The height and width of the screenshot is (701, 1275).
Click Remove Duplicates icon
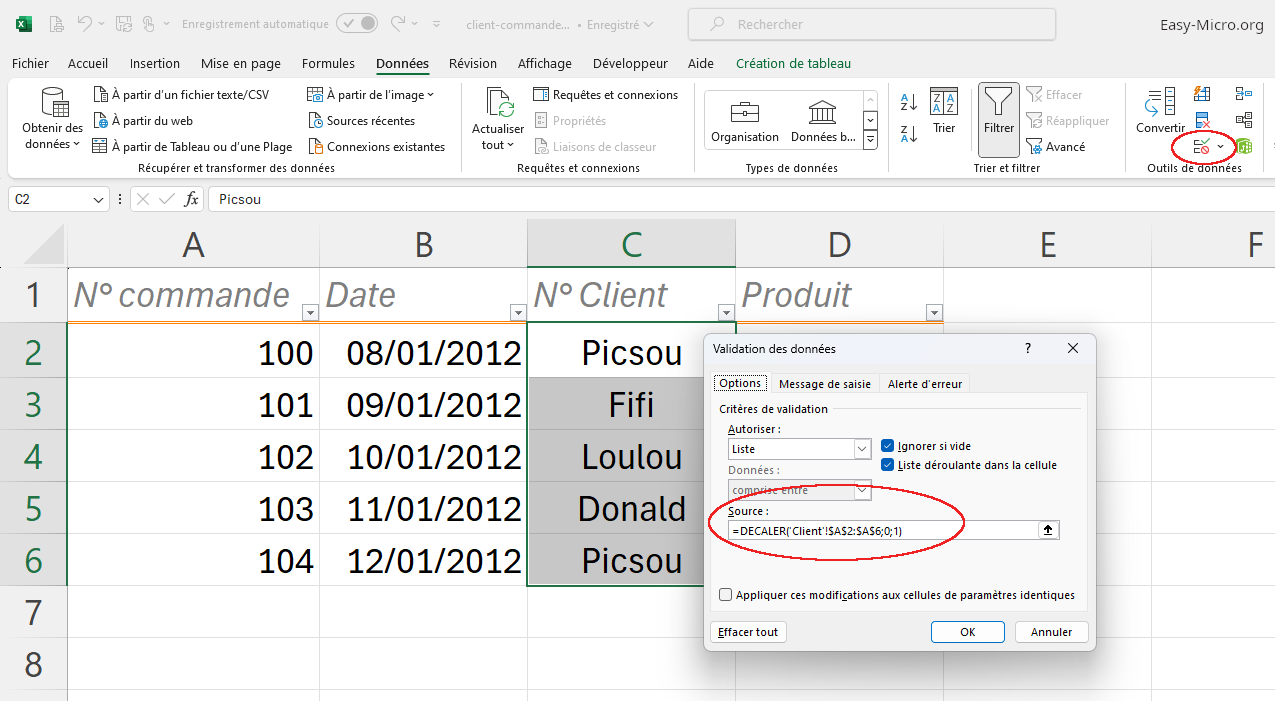(x=1203, y=121)
